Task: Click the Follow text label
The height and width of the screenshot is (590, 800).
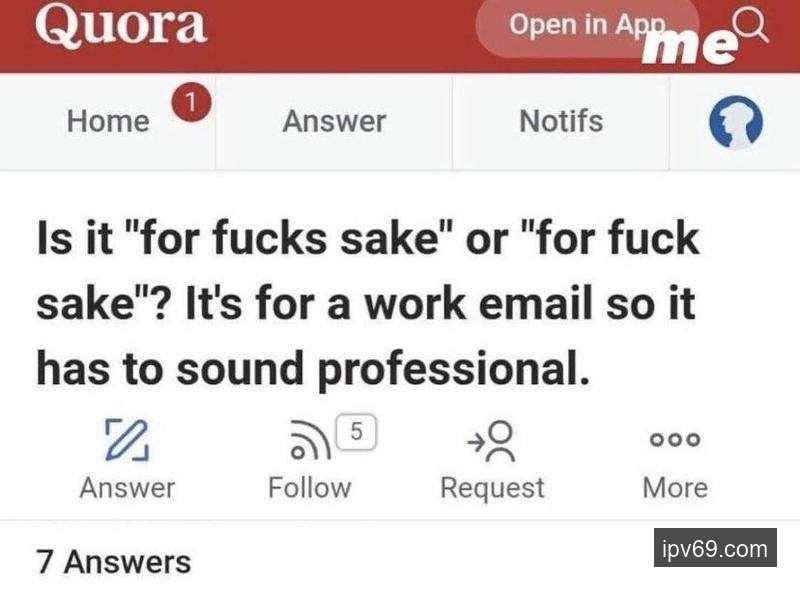Action: coord(310,488)
